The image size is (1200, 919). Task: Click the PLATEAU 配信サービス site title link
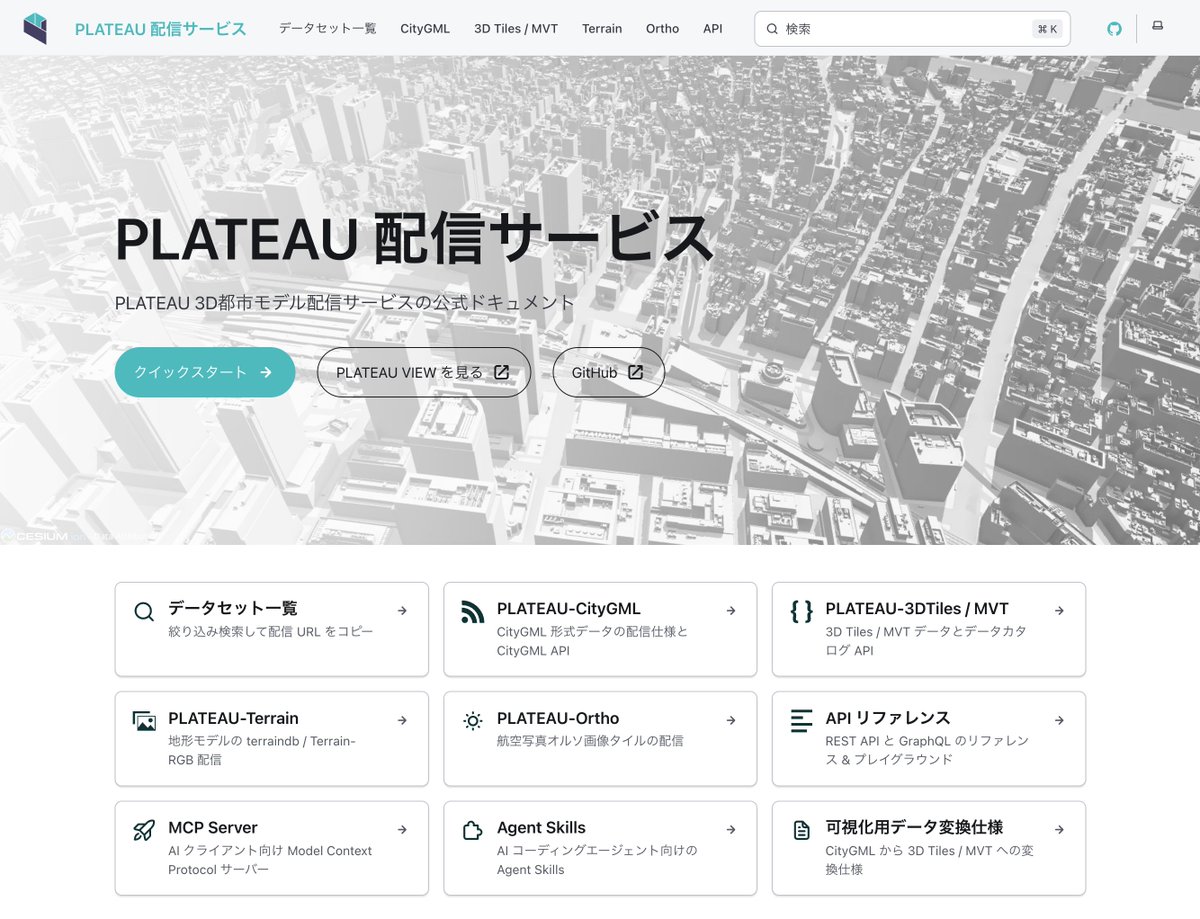coord(161,29)
